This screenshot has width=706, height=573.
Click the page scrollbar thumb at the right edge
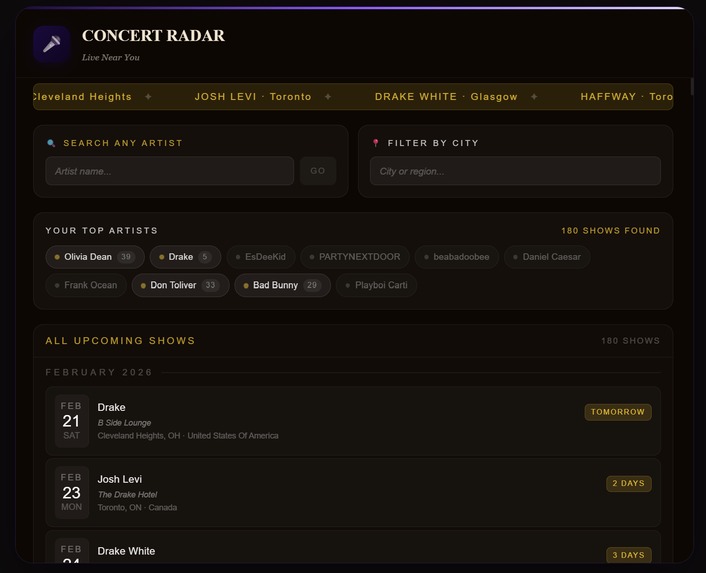click(x=692, y=86)
